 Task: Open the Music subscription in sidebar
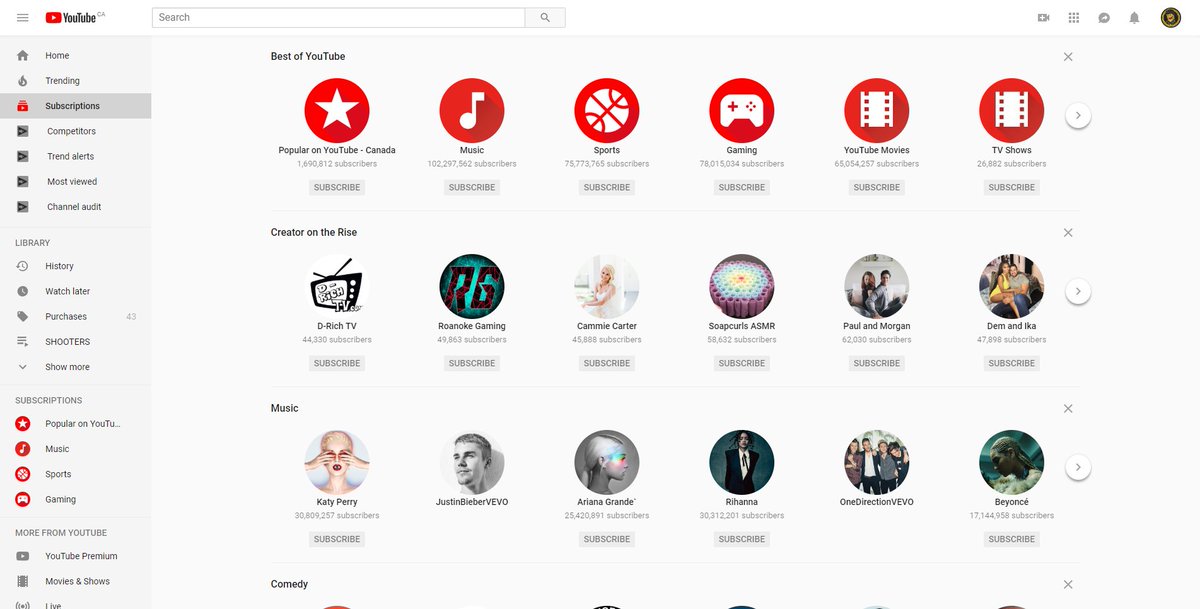[76, 449]
